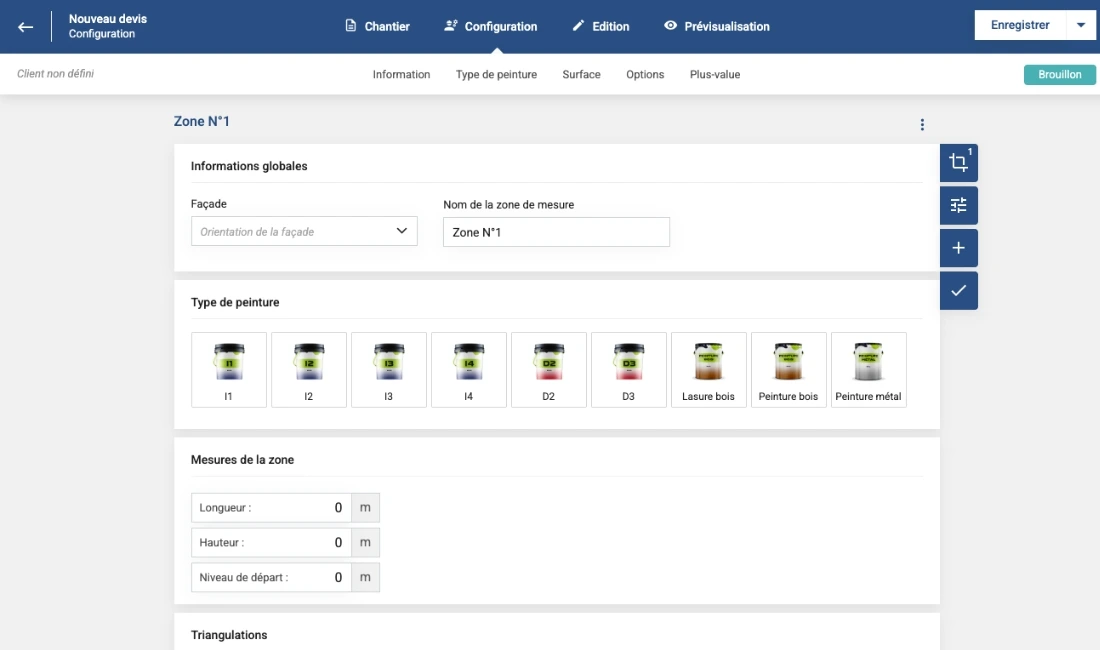Select the I1 paint bucket
1100x650 pixels.
(229, 370)
